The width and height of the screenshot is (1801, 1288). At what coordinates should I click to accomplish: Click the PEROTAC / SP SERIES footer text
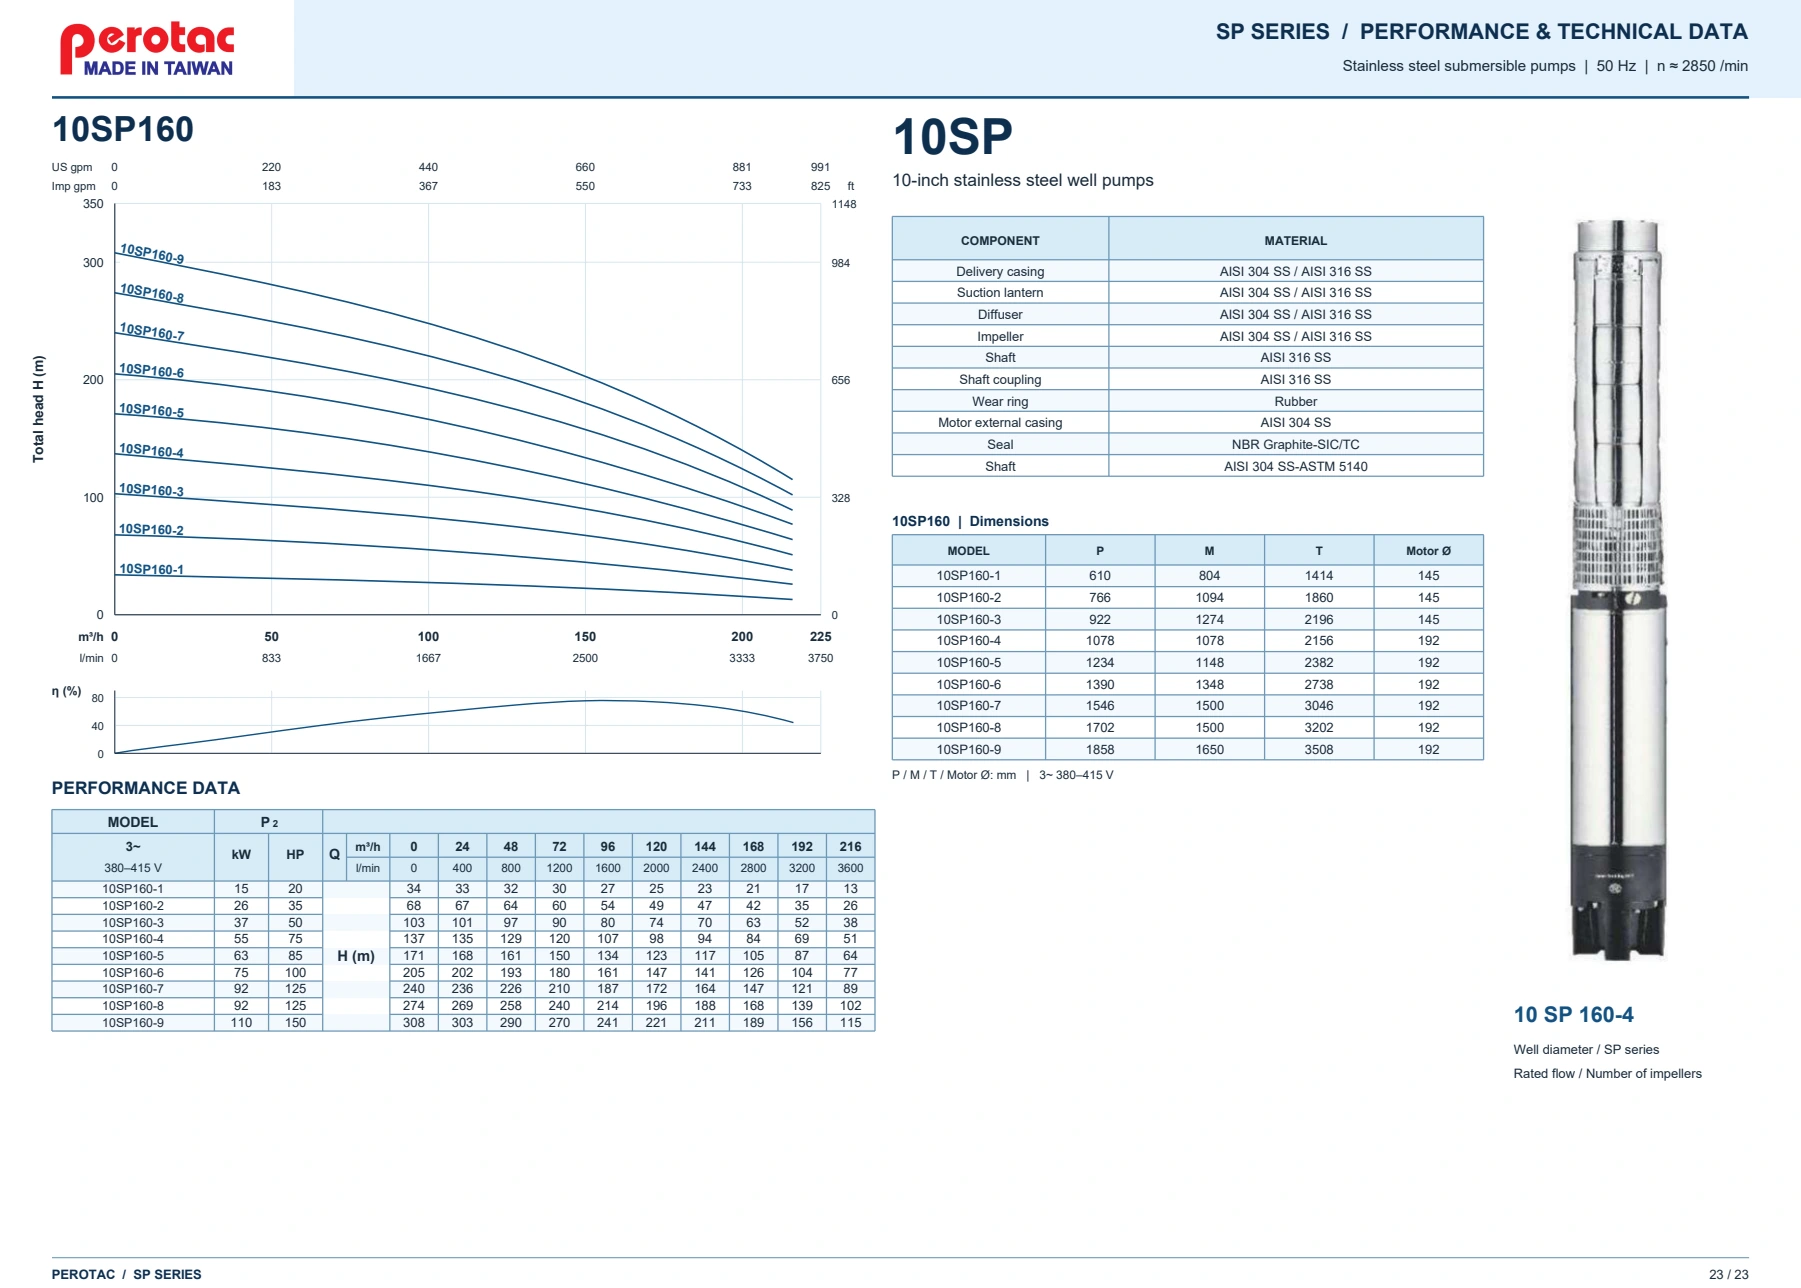[126, 1274]
